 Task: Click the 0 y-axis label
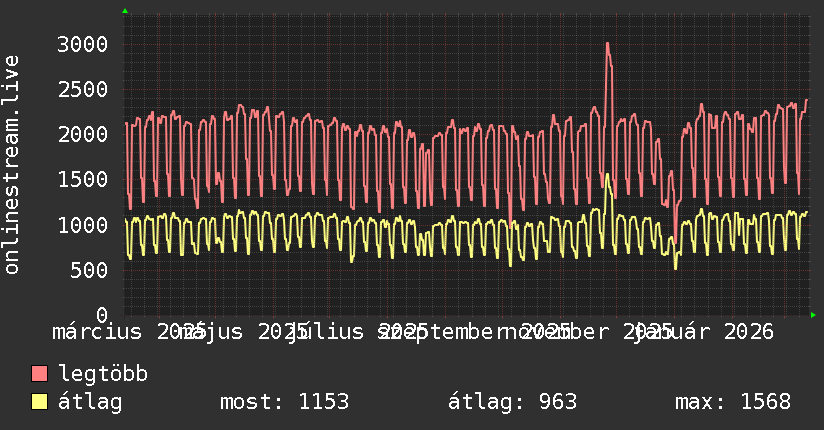click(x=102, y=315)
